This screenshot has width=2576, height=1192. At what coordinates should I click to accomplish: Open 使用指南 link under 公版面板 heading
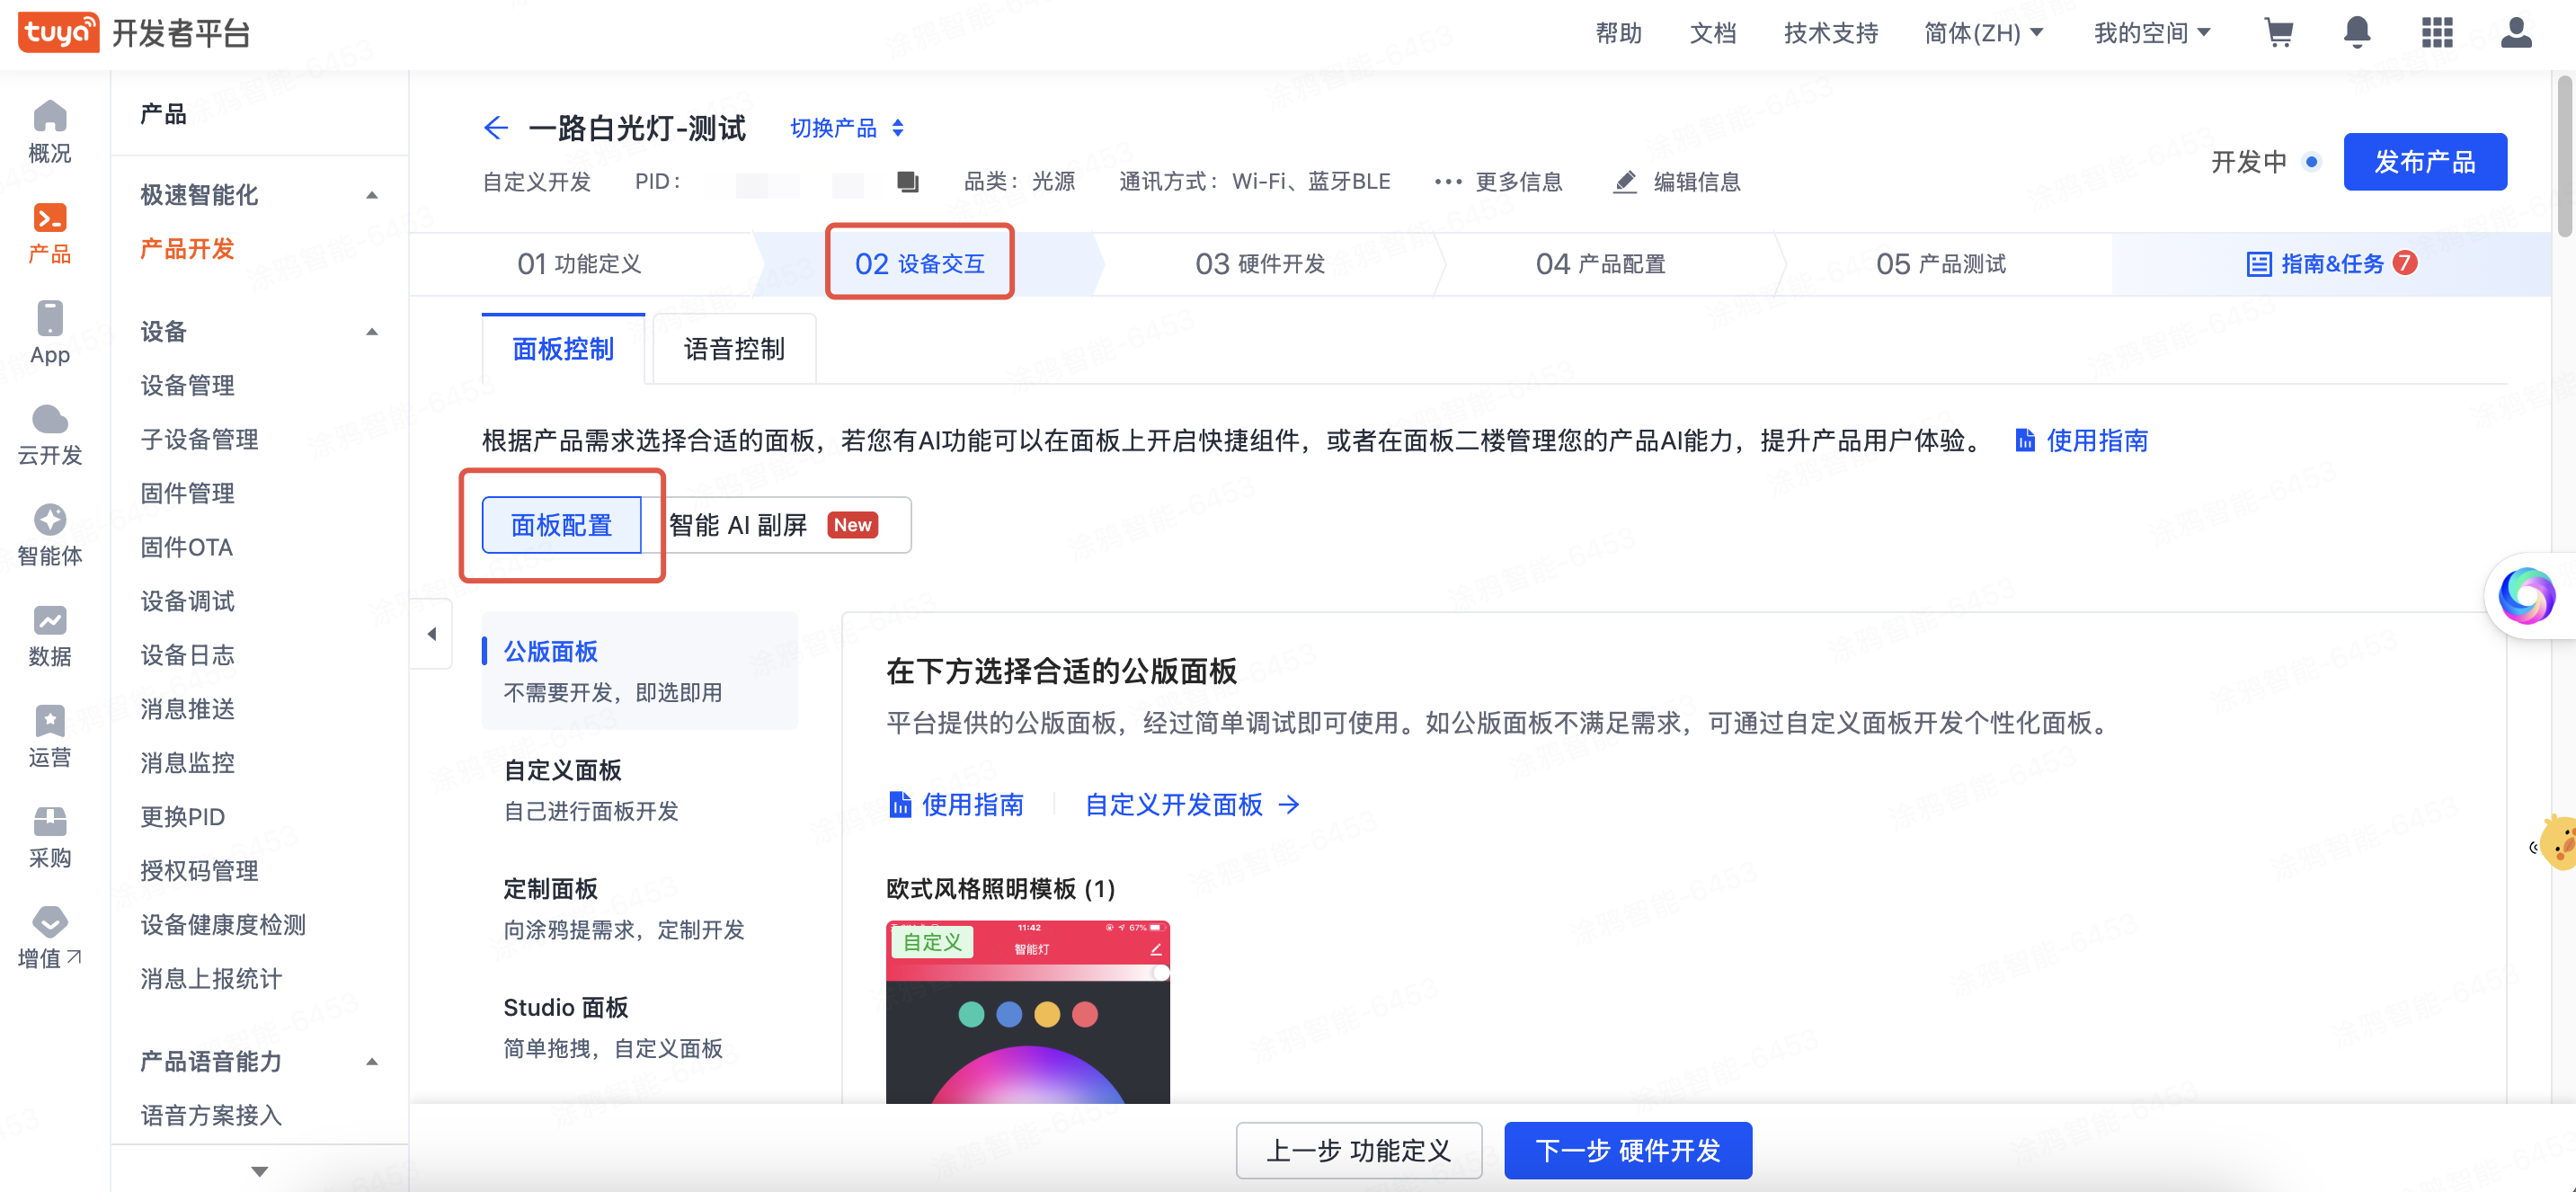(x=956, y=805)
